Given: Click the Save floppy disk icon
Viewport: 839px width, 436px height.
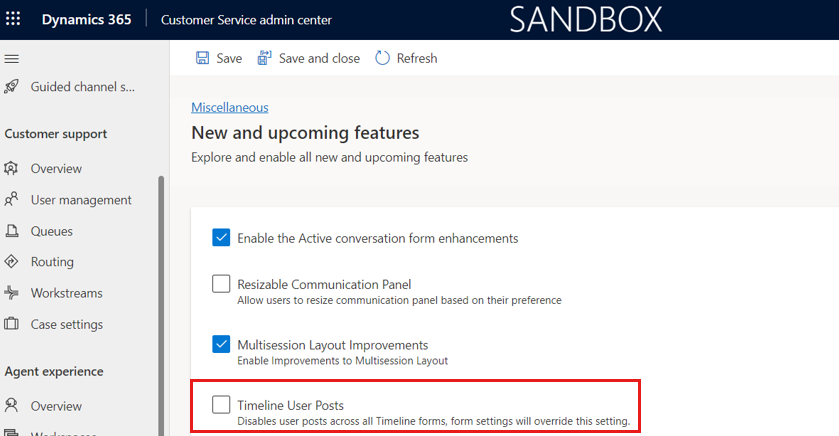Looking at the screenshot, I should 202,58.
